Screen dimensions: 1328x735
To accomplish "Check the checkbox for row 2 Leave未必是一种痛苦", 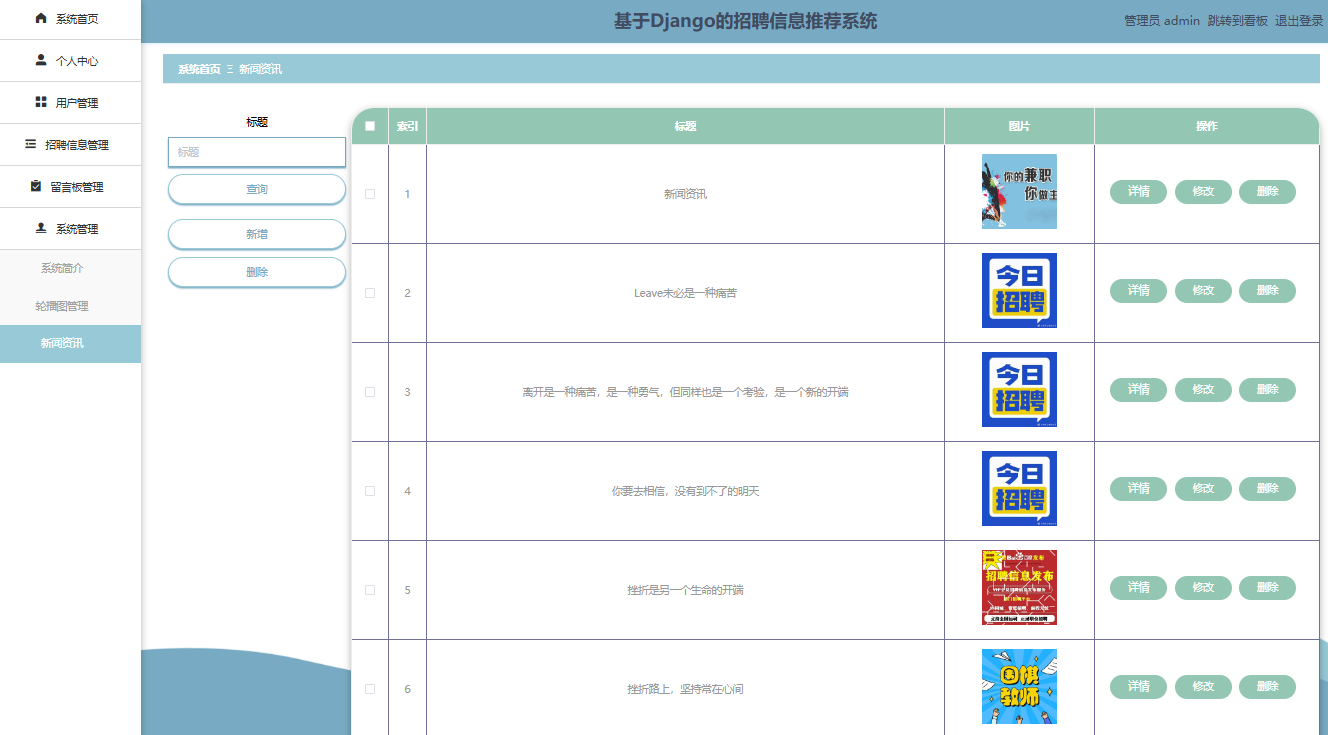I will (x=370, y=293).
